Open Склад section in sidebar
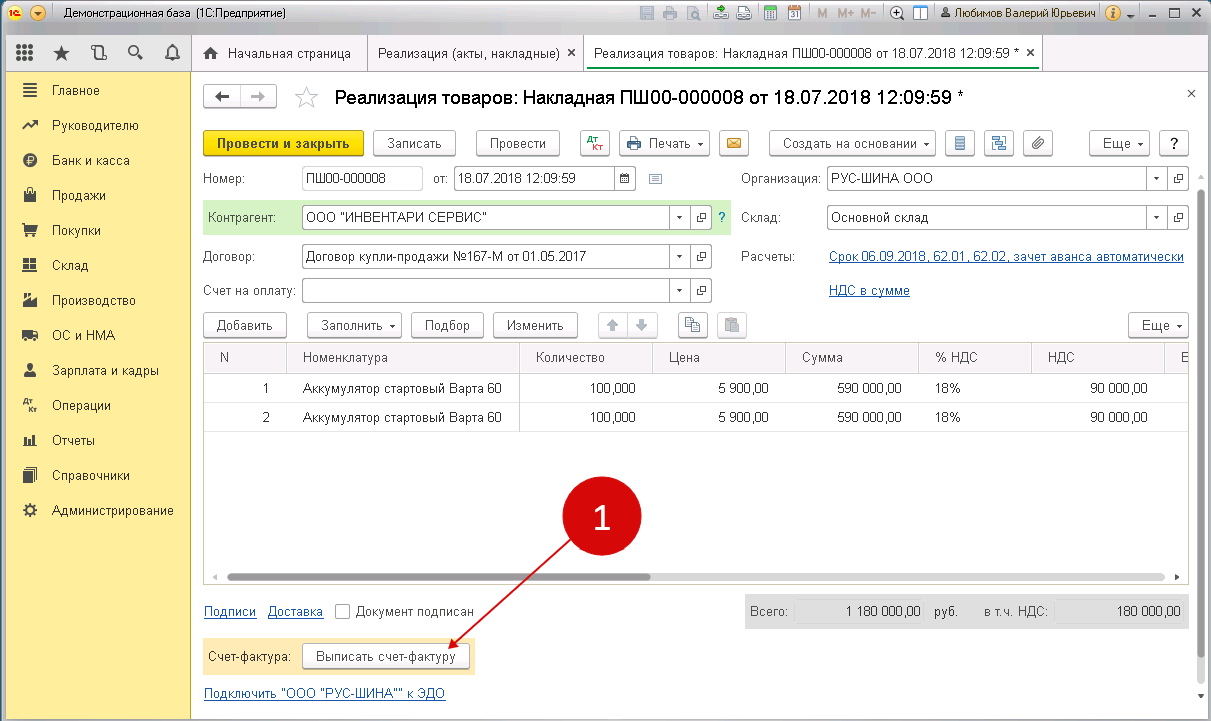 pos(70,265)
